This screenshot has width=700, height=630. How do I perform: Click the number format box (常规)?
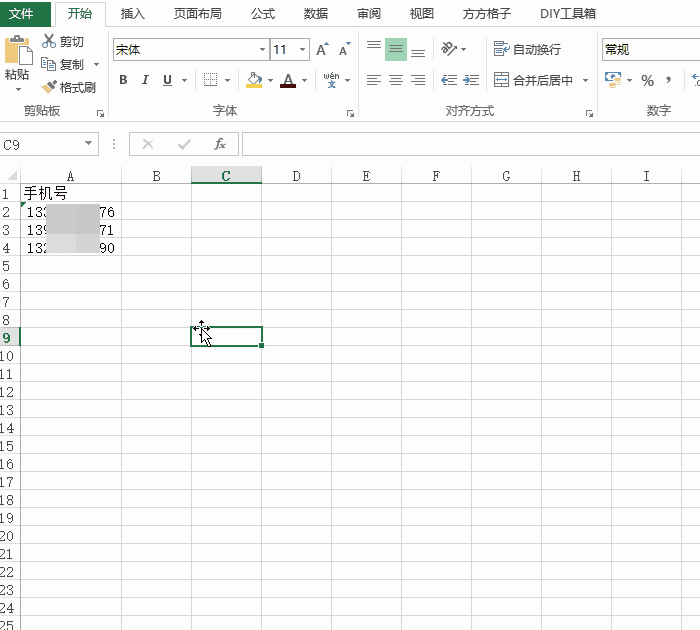tap(650, 49)
